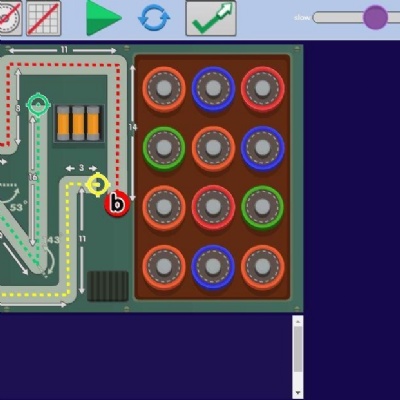400x400 pixels.
Task: Select the red ring in top row
Action: point(263,89)
